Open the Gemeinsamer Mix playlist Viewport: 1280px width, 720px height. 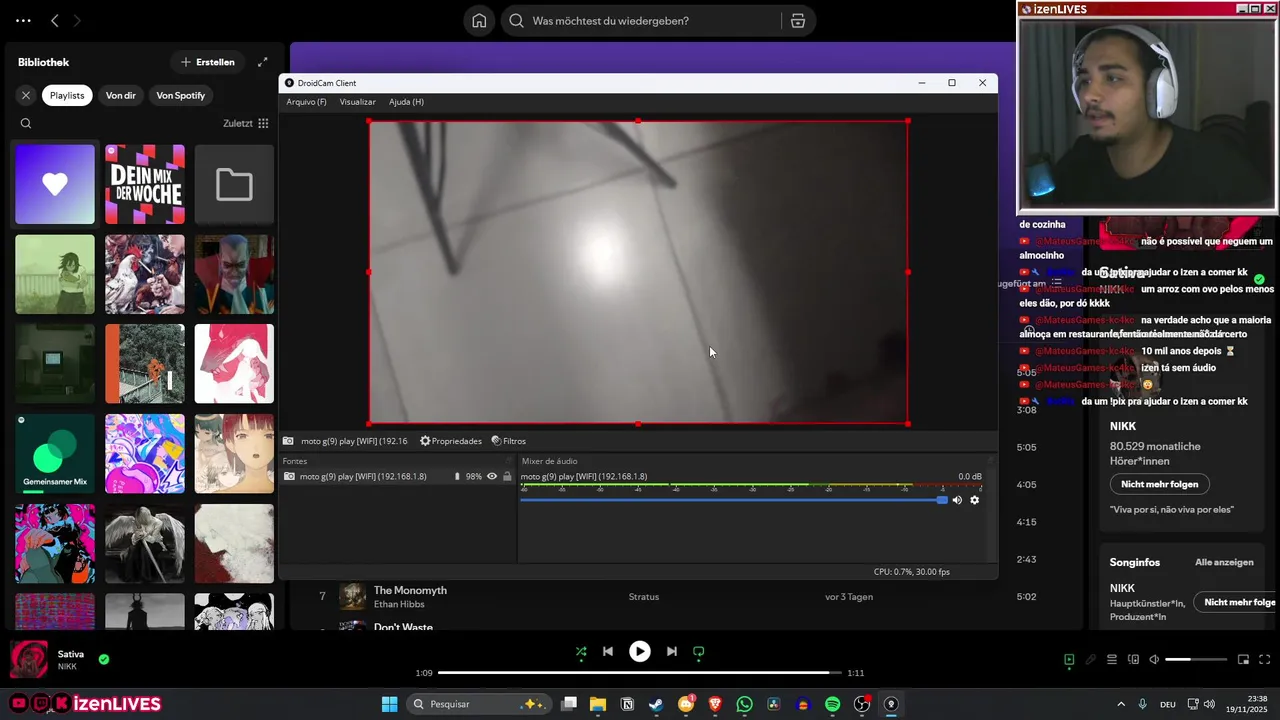coord(55,454)
